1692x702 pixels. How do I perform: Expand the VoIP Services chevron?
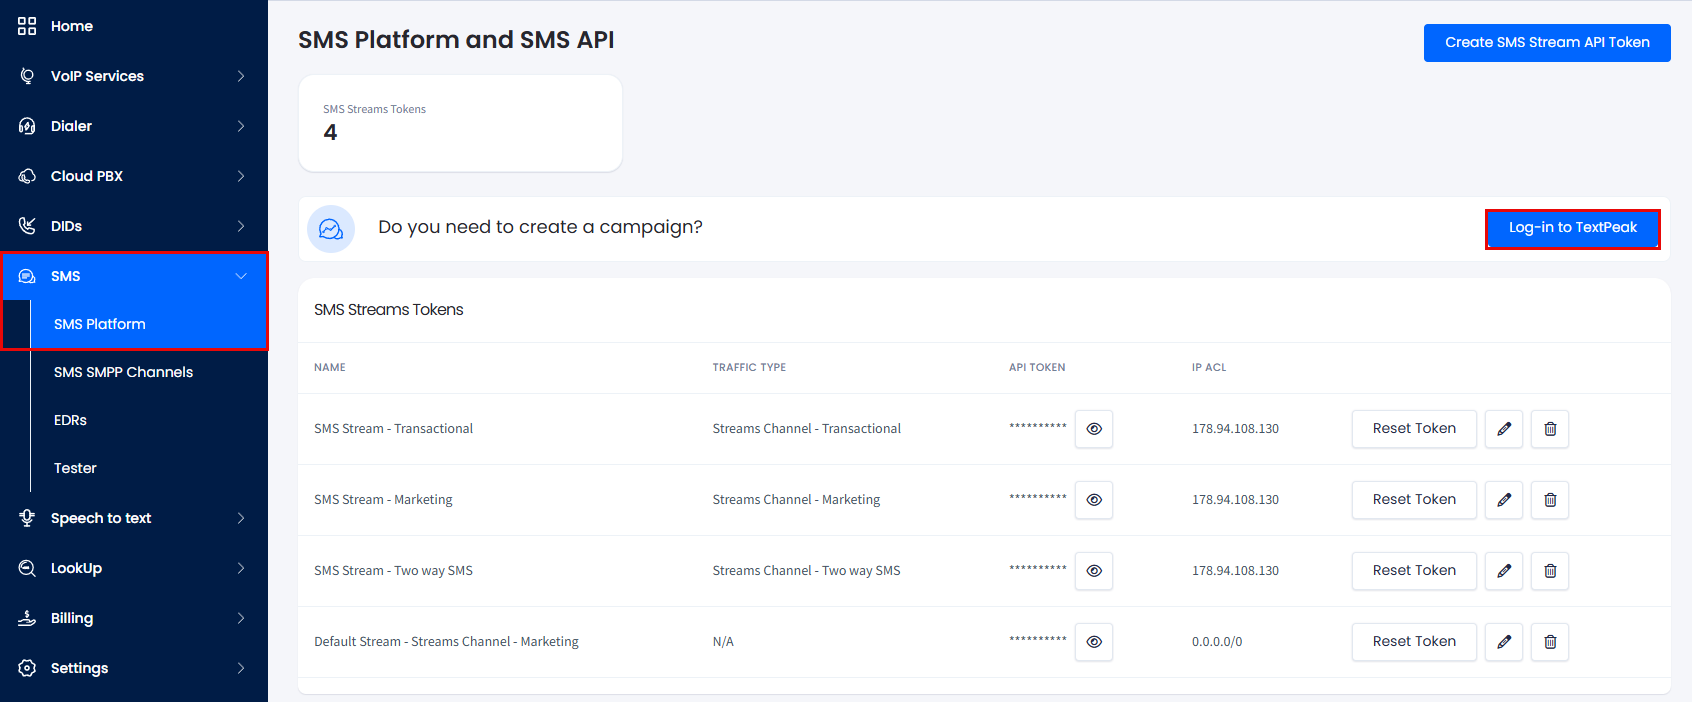(x=241, y=76)
